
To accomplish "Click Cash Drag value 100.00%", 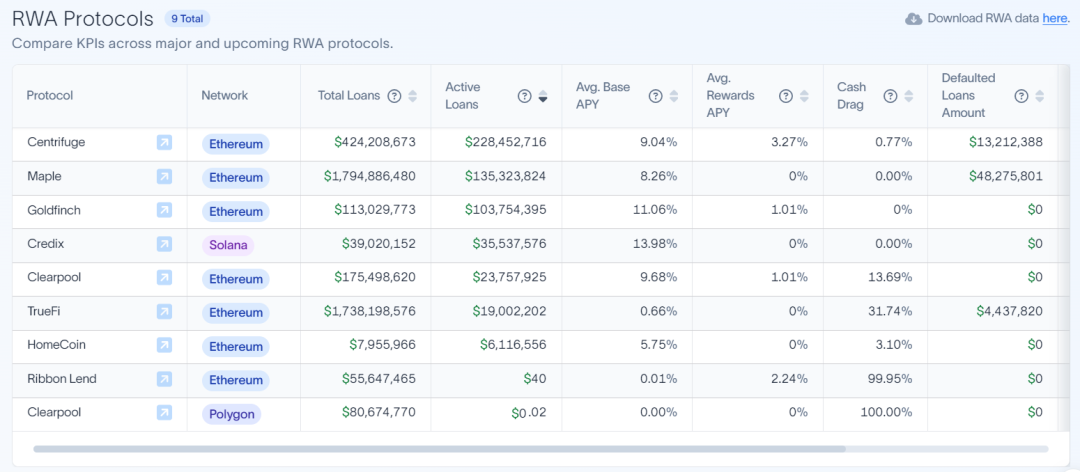I will [887, 413].
